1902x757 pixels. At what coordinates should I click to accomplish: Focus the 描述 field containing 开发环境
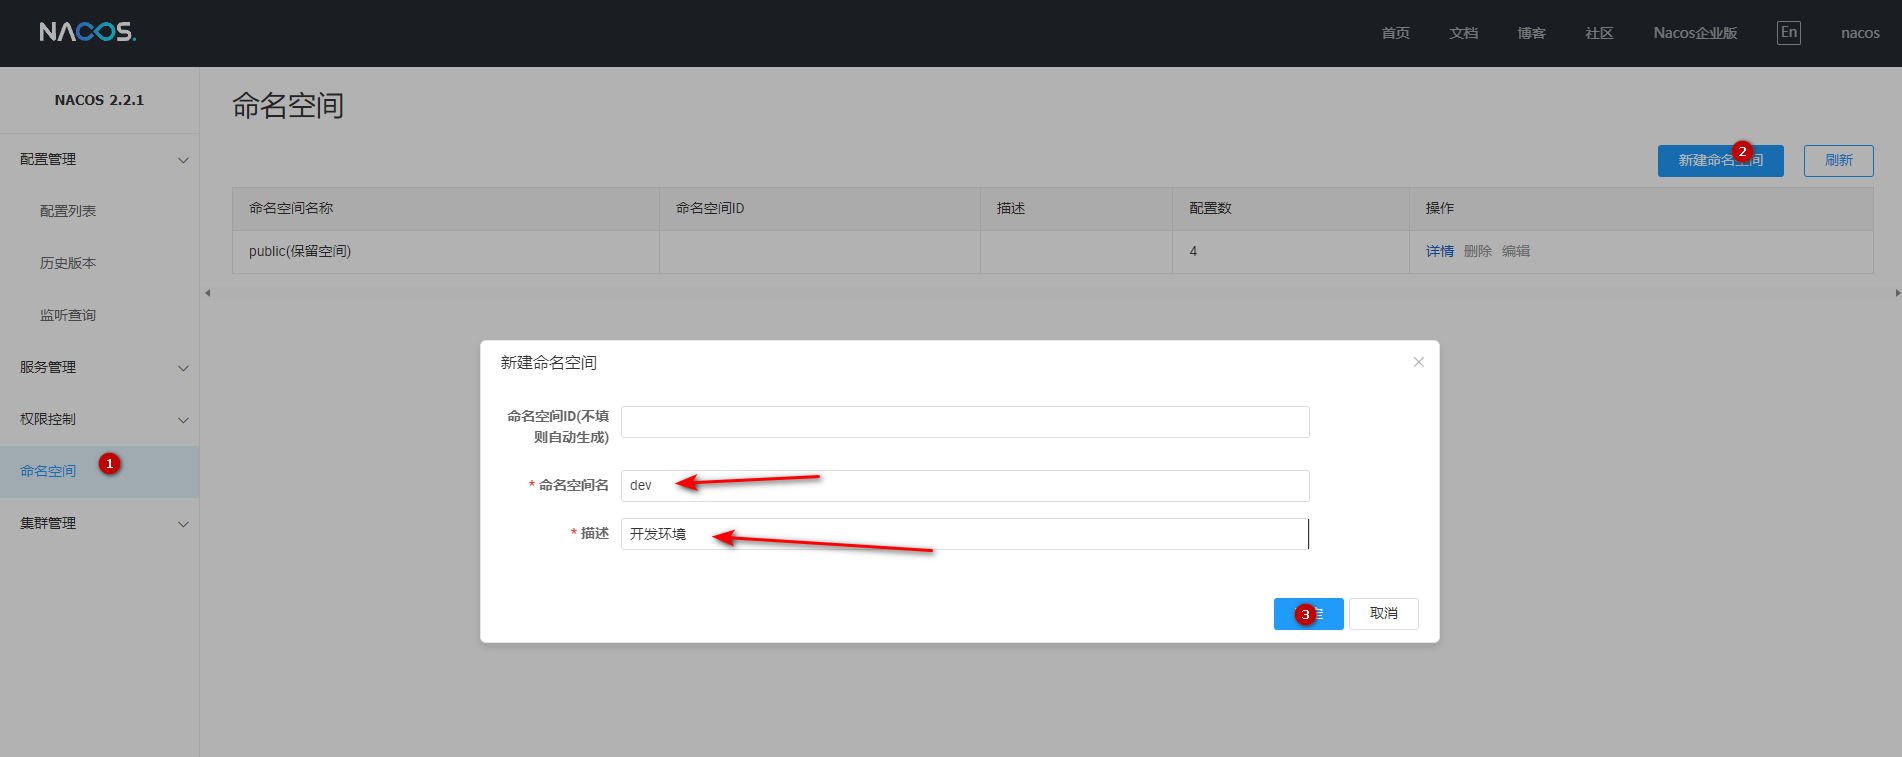[x=965, y=534]
